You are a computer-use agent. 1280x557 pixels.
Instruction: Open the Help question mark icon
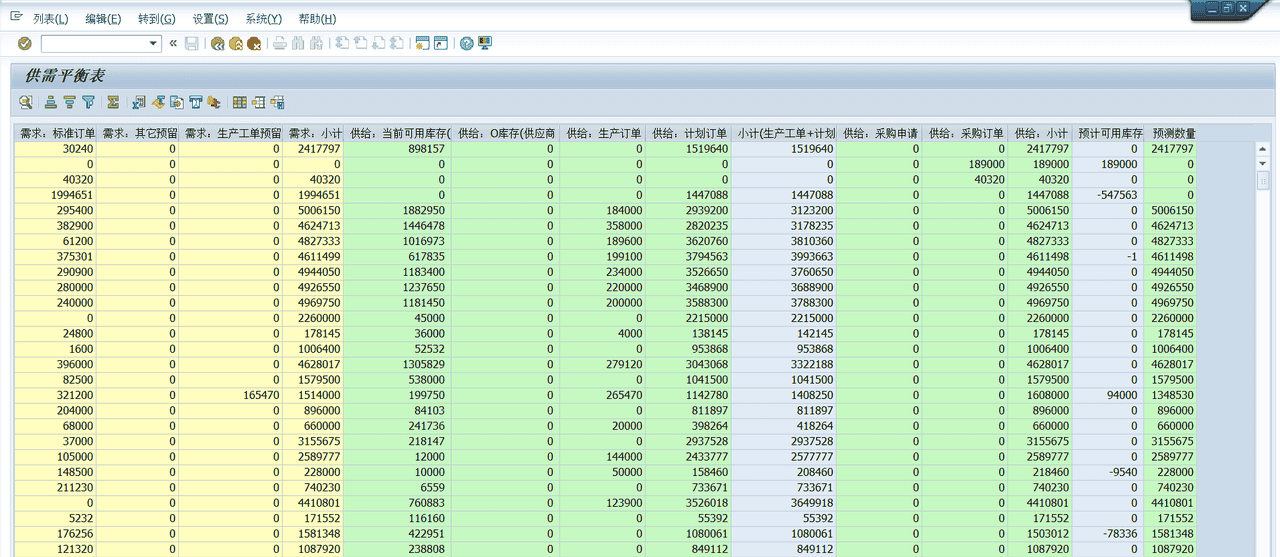click(466, 44)
